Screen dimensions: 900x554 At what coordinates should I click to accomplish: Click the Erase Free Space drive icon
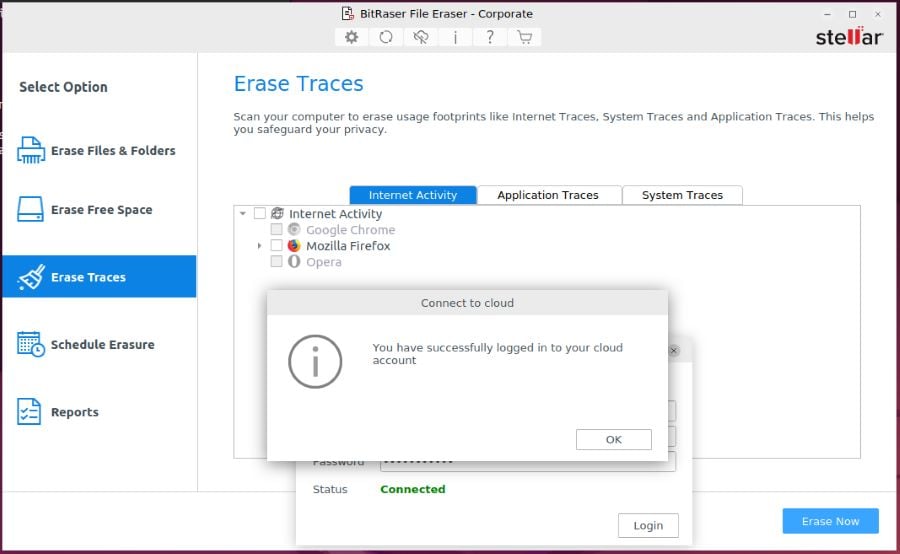(30, 210)
